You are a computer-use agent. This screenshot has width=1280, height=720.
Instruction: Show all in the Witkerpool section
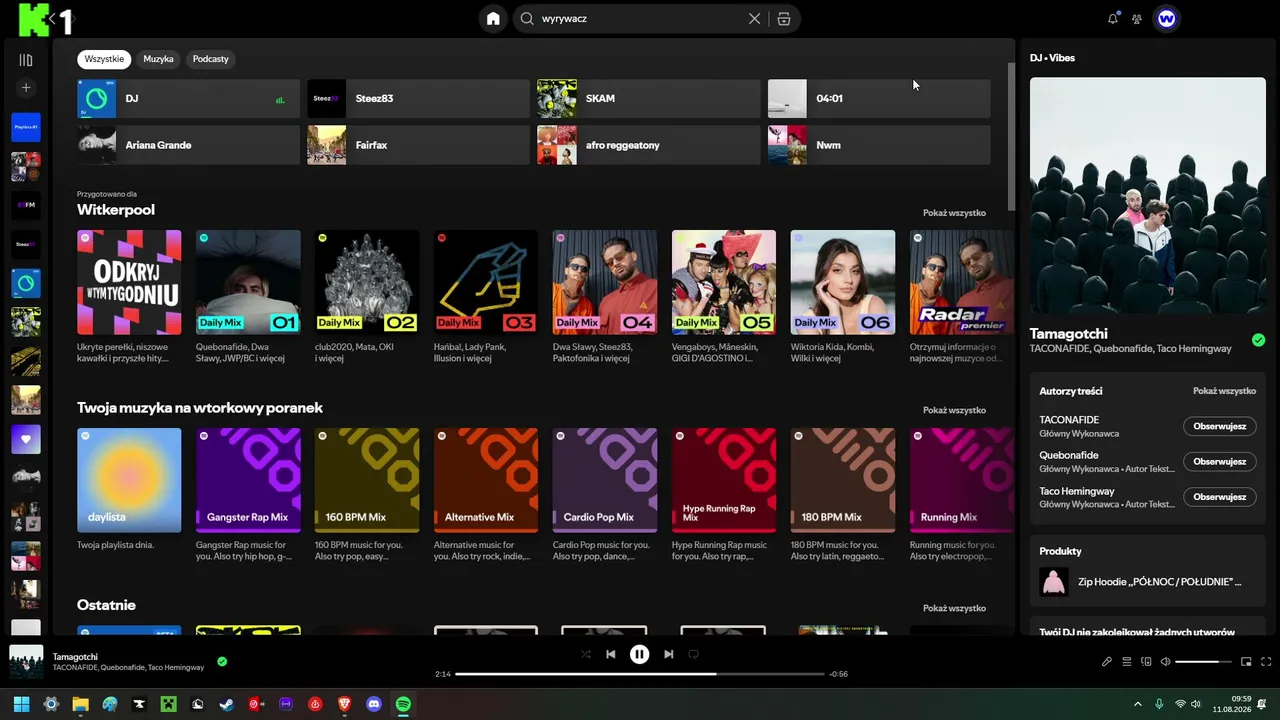954,213
